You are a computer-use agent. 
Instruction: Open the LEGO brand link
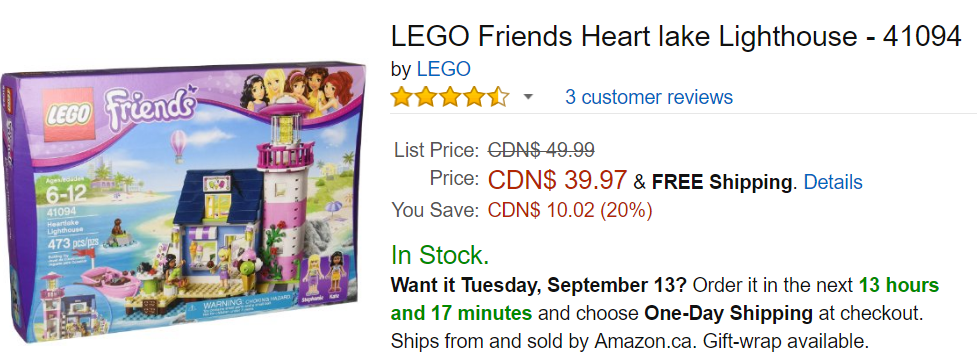443,68
